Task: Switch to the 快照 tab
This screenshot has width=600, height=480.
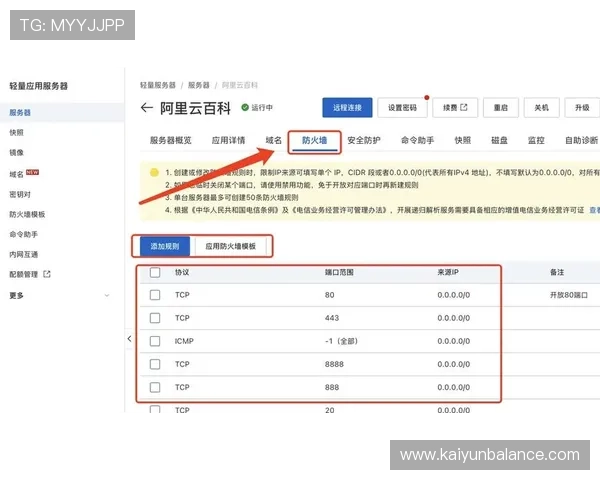Action: point(463,140)
